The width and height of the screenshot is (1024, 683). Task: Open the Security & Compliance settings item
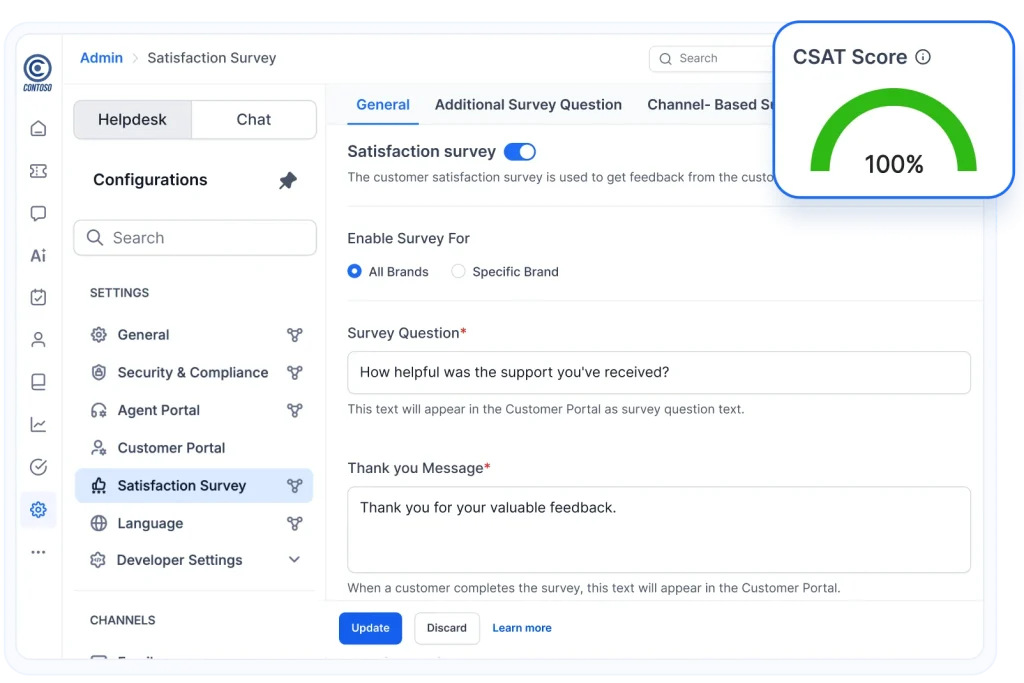point(194,373)
